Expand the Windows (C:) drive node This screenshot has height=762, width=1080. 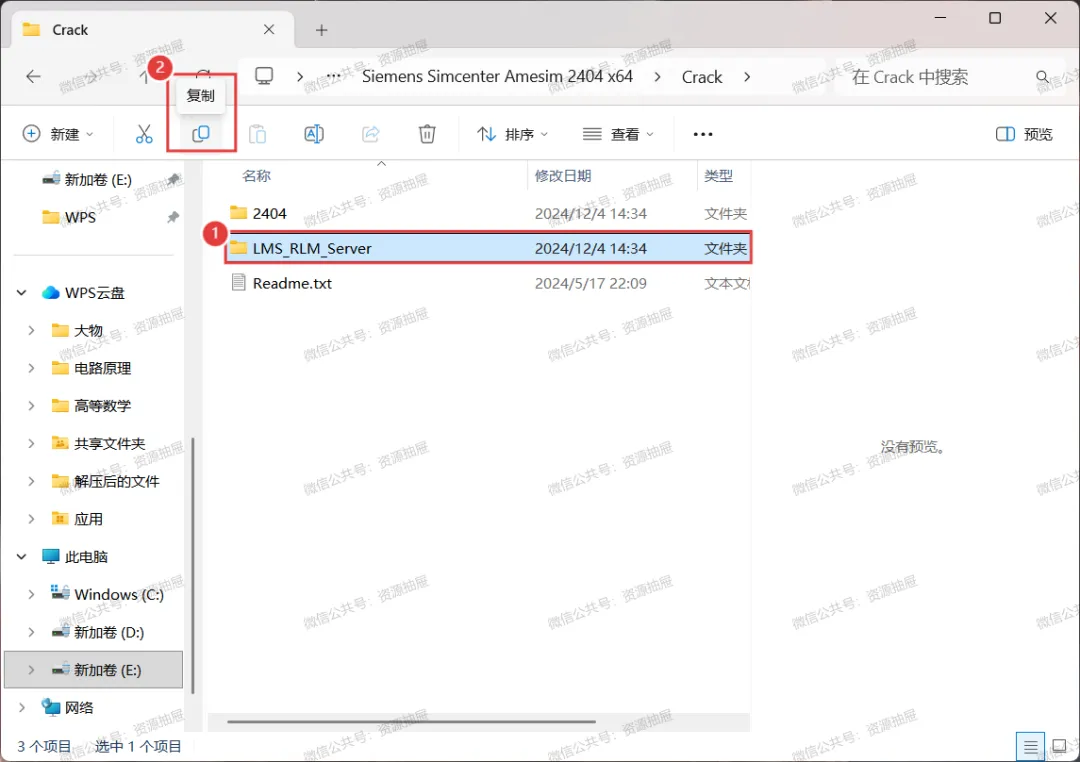31,594
